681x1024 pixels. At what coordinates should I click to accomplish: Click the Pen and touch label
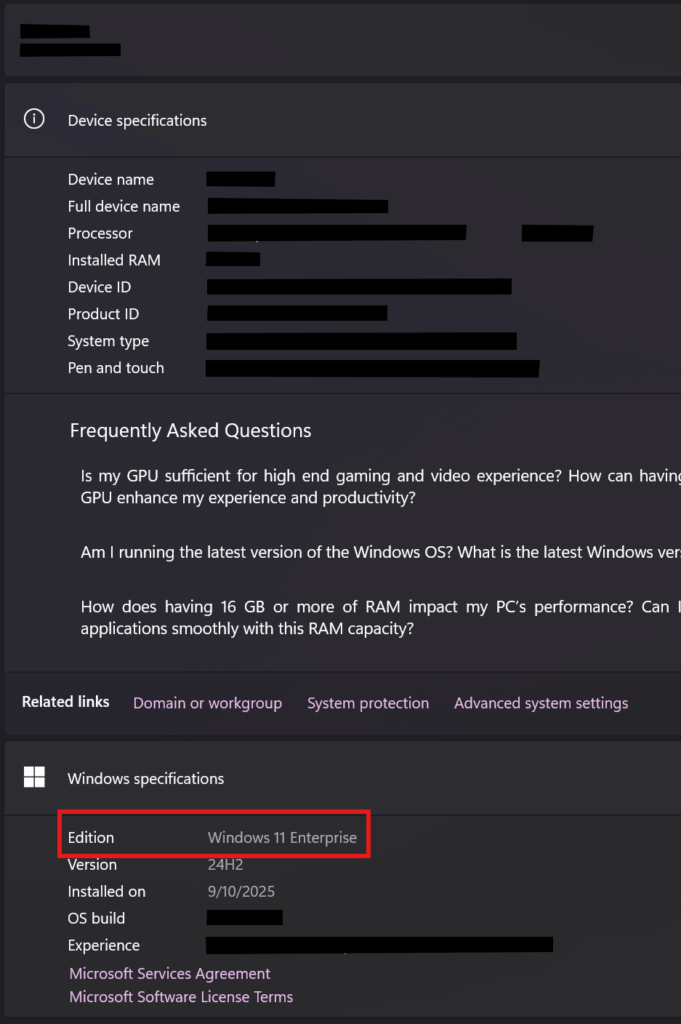tap(116, 368)
